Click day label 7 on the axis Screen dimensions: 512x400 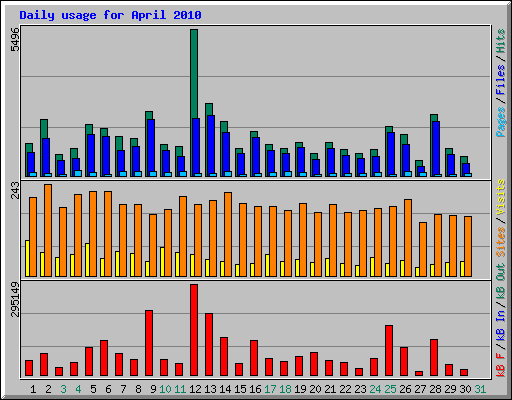click(123, 389)
